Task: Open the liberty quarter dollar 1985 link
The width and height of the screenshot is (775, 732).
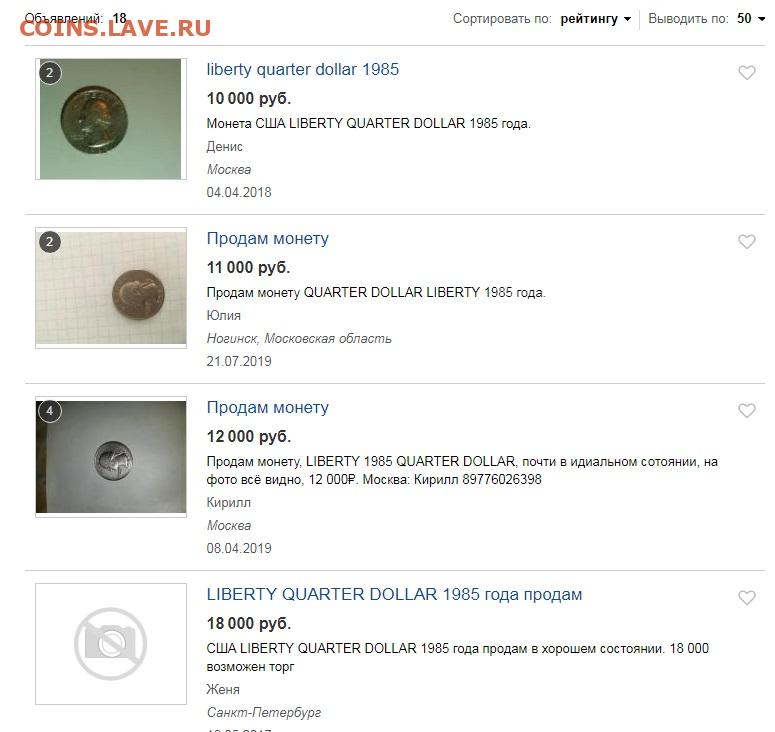Action: click(302, 69)
